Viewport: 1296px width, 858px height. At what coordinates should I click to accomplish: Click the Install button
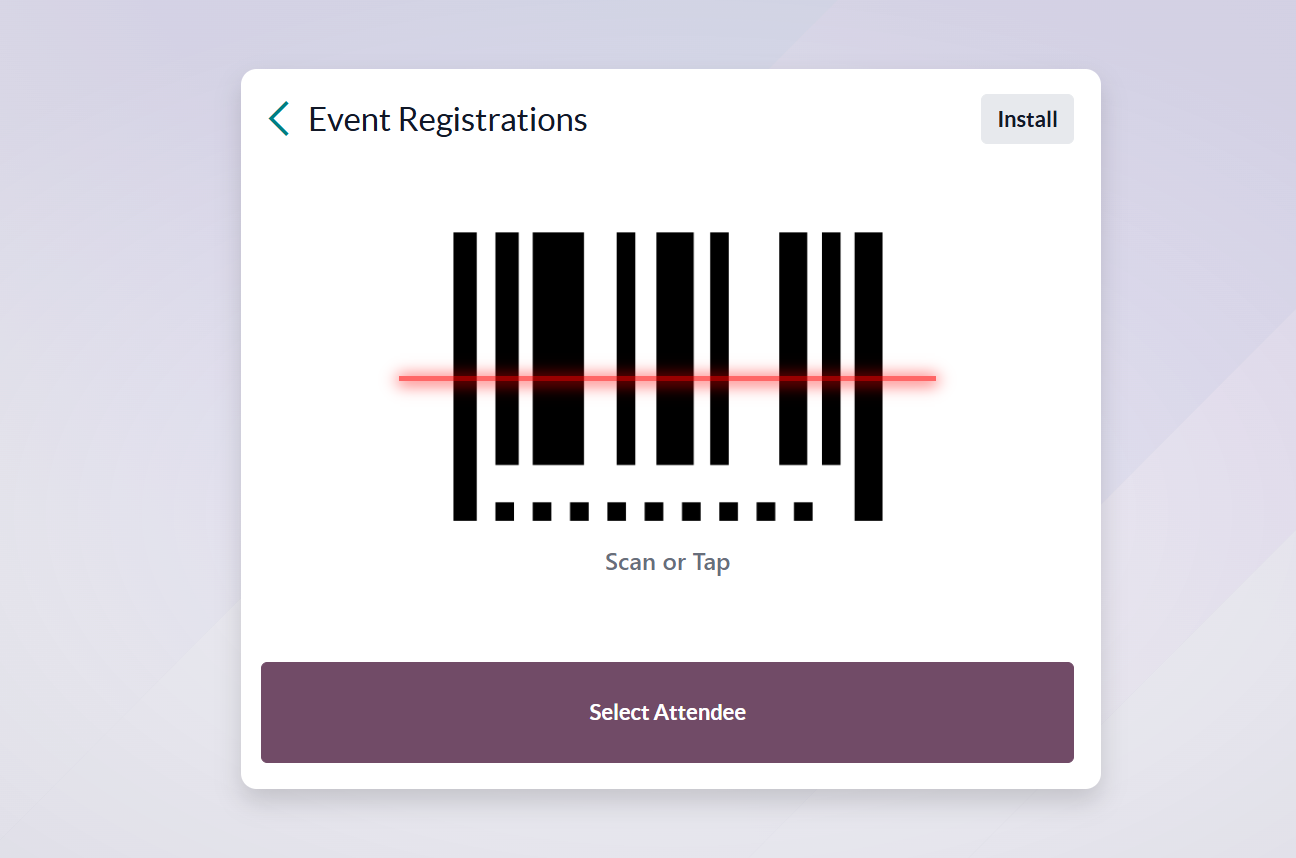point(1027,119)
